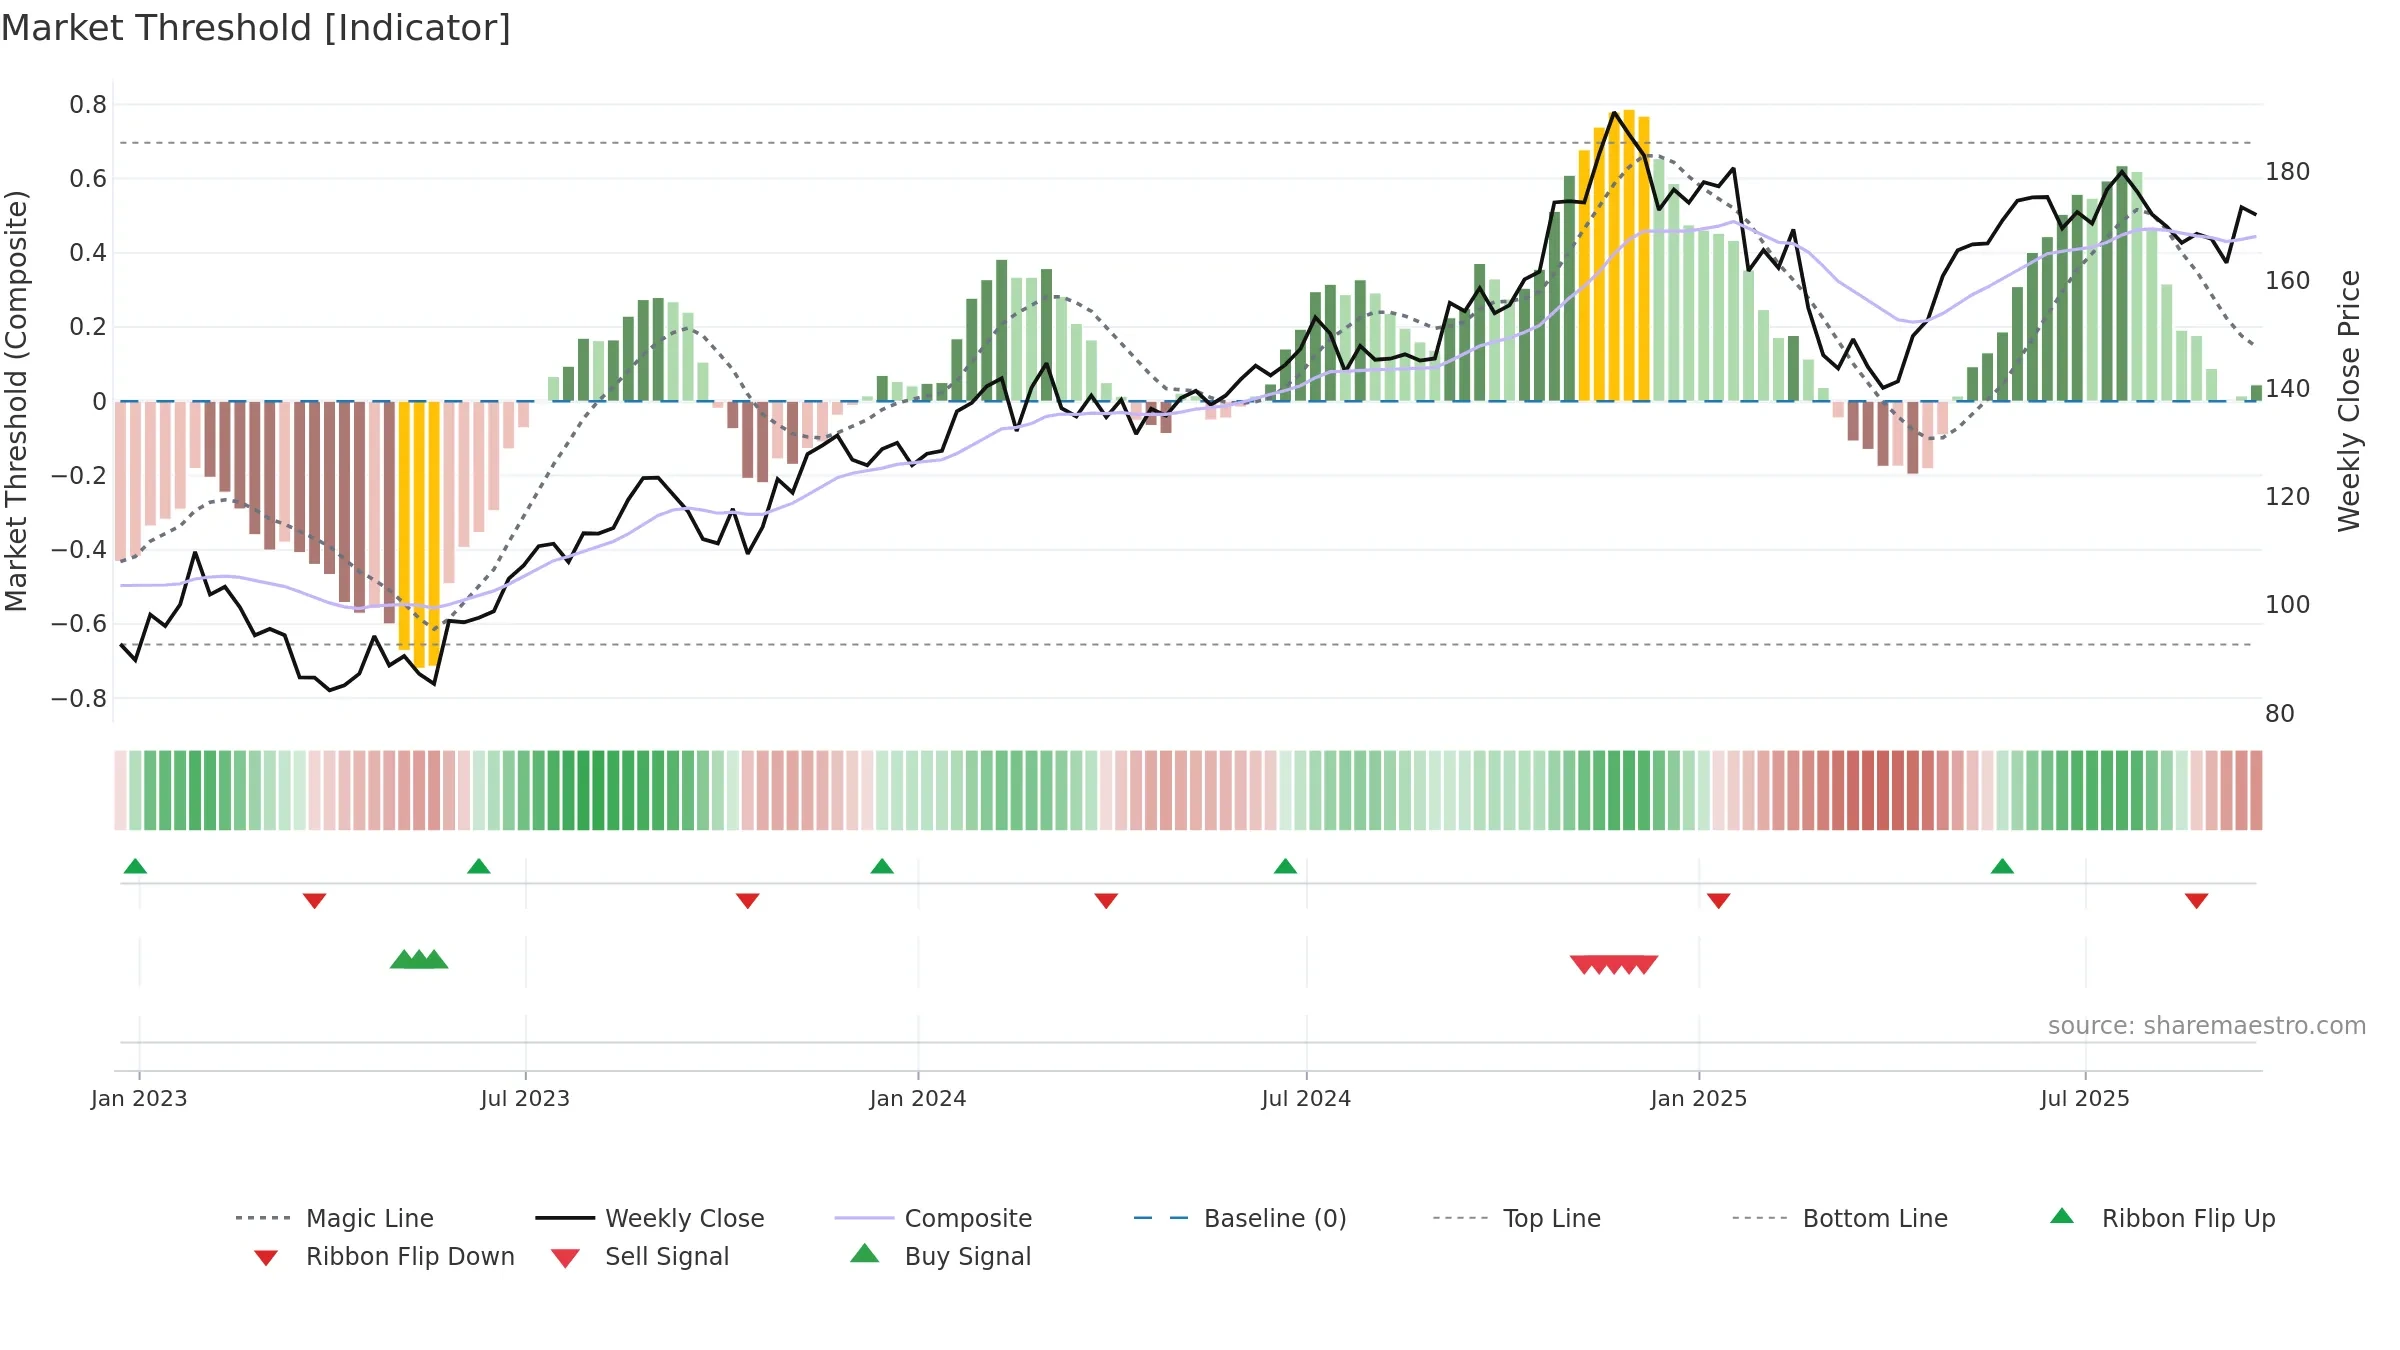This screenshot has width=2400, height=1350.
Task: Toggle the Buy Signal legend entry
Action: pyautogui.click(x=940, y=1257)
